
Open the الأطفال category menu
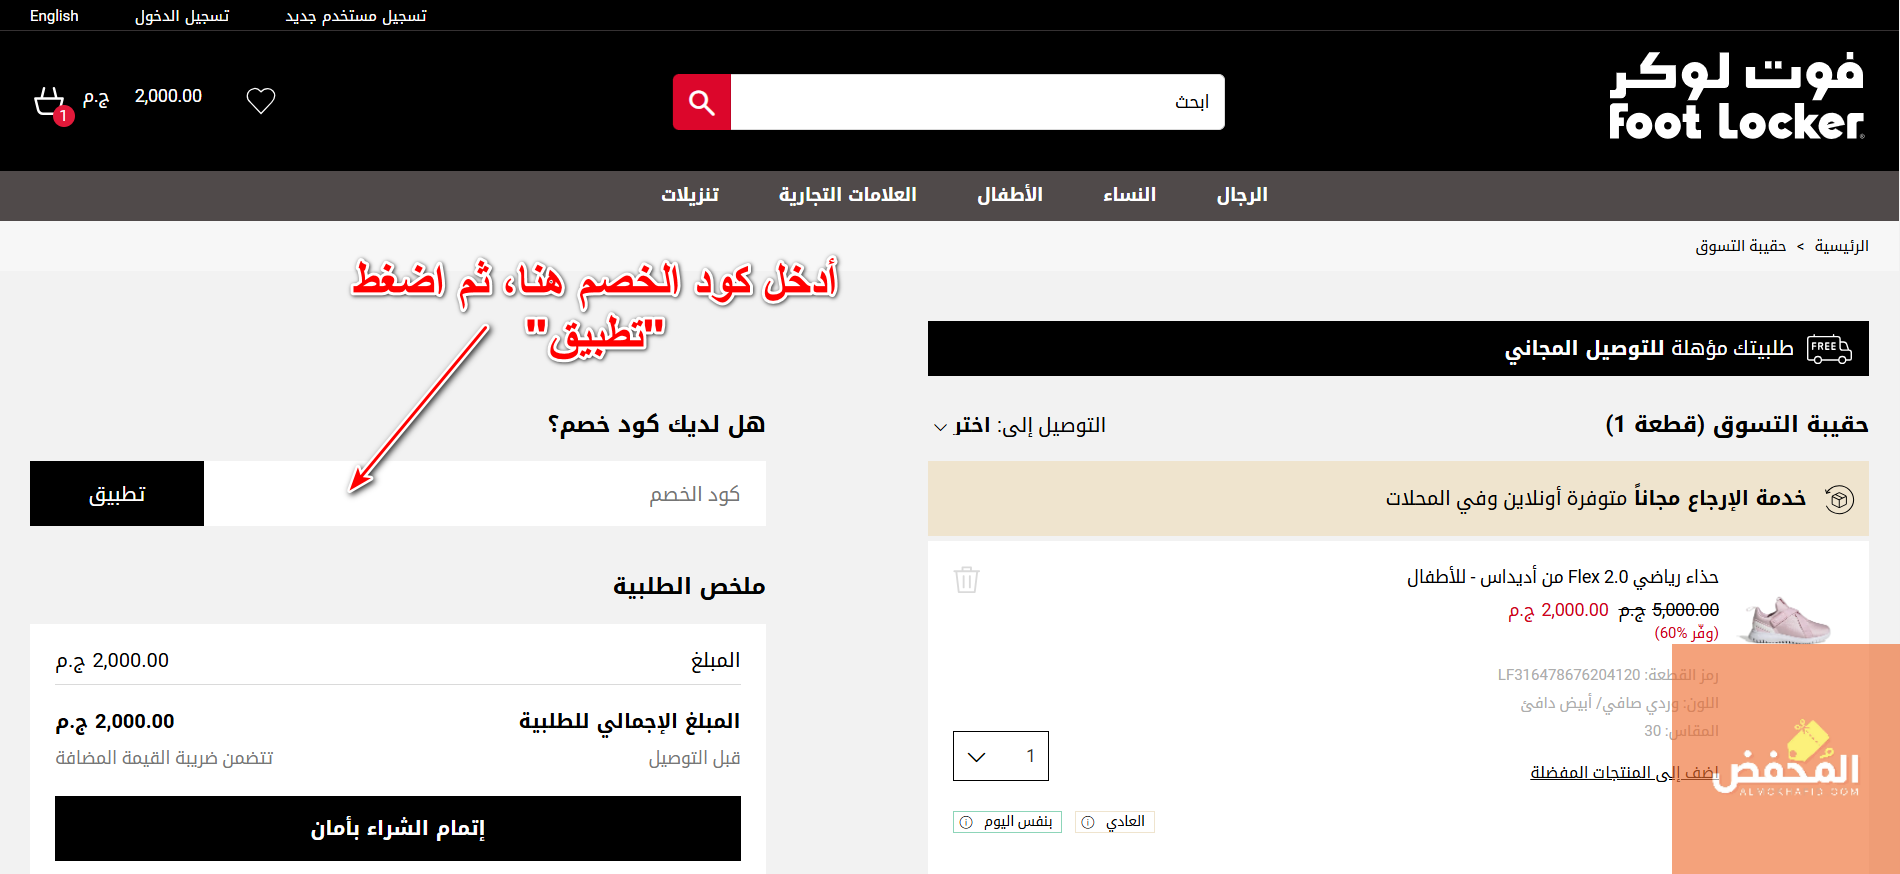point(1009,195)
